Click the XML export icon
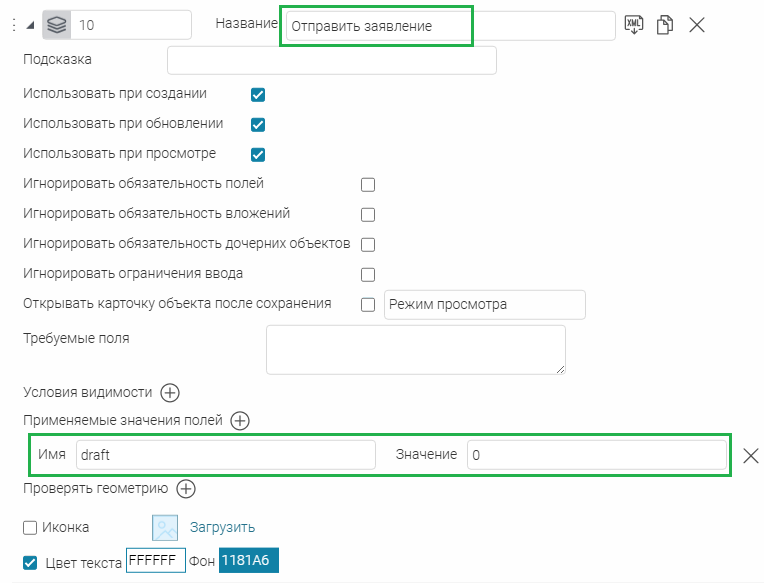The image size is (764, 583). tap(634, 25)
